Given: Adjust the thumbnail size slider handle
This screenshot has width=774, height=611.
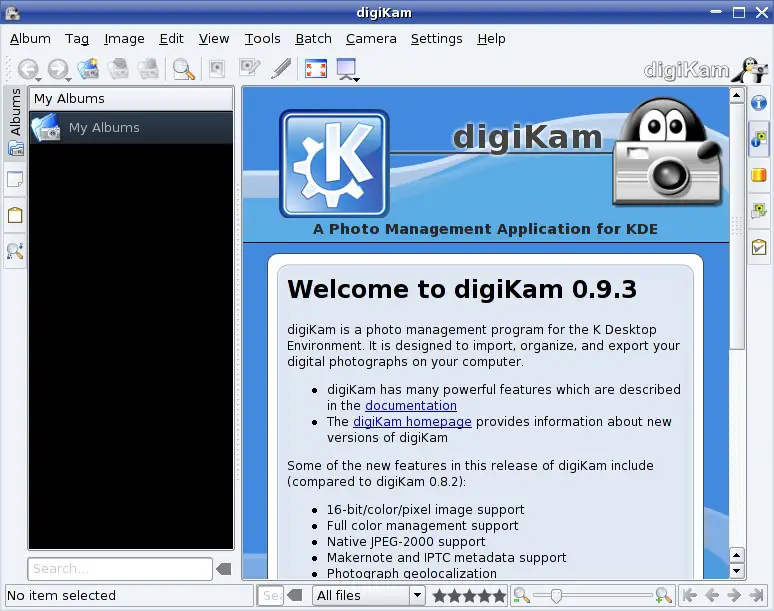Looking at the screenshot, I should [x=556, y=596].
